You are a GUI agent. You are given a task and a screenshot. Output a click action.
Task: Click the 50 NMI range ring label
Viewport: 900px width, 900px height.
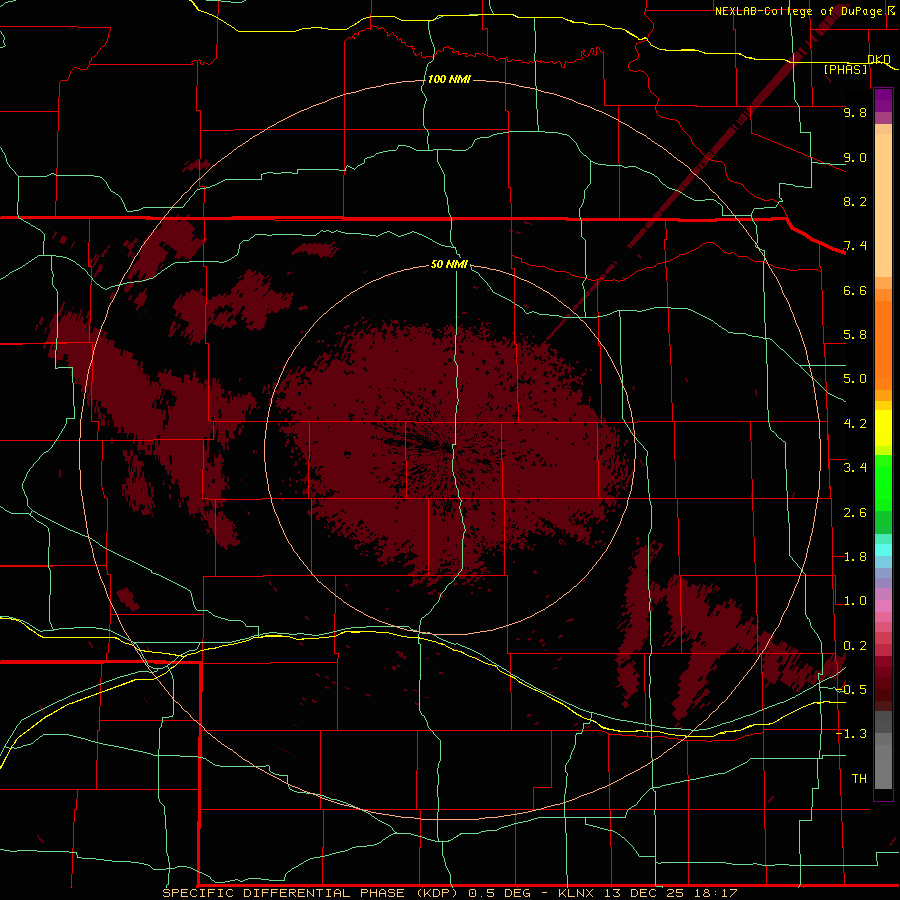point(449,264)
